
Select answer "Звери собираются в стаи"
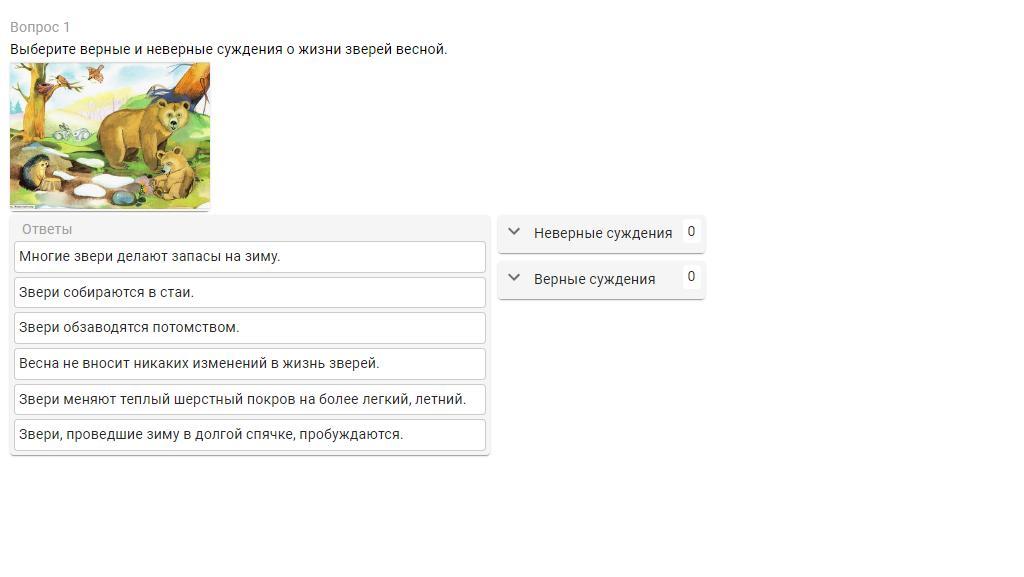point(249,292)
